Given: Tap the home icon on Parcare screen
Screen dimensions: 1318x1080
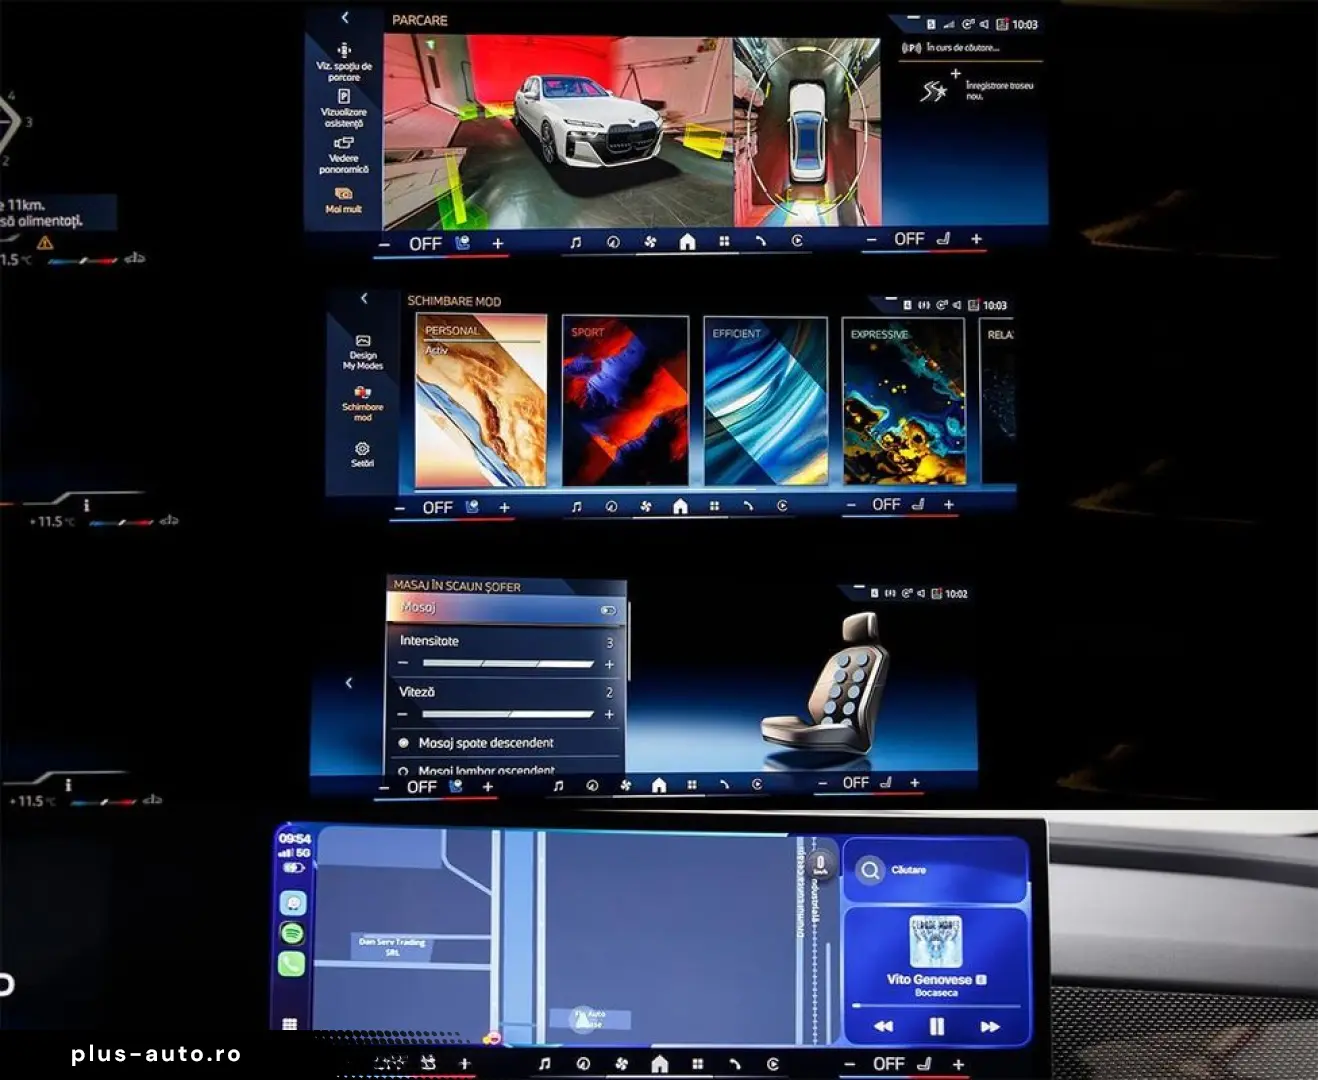Looking at the screenshot, I should point(687,241).
